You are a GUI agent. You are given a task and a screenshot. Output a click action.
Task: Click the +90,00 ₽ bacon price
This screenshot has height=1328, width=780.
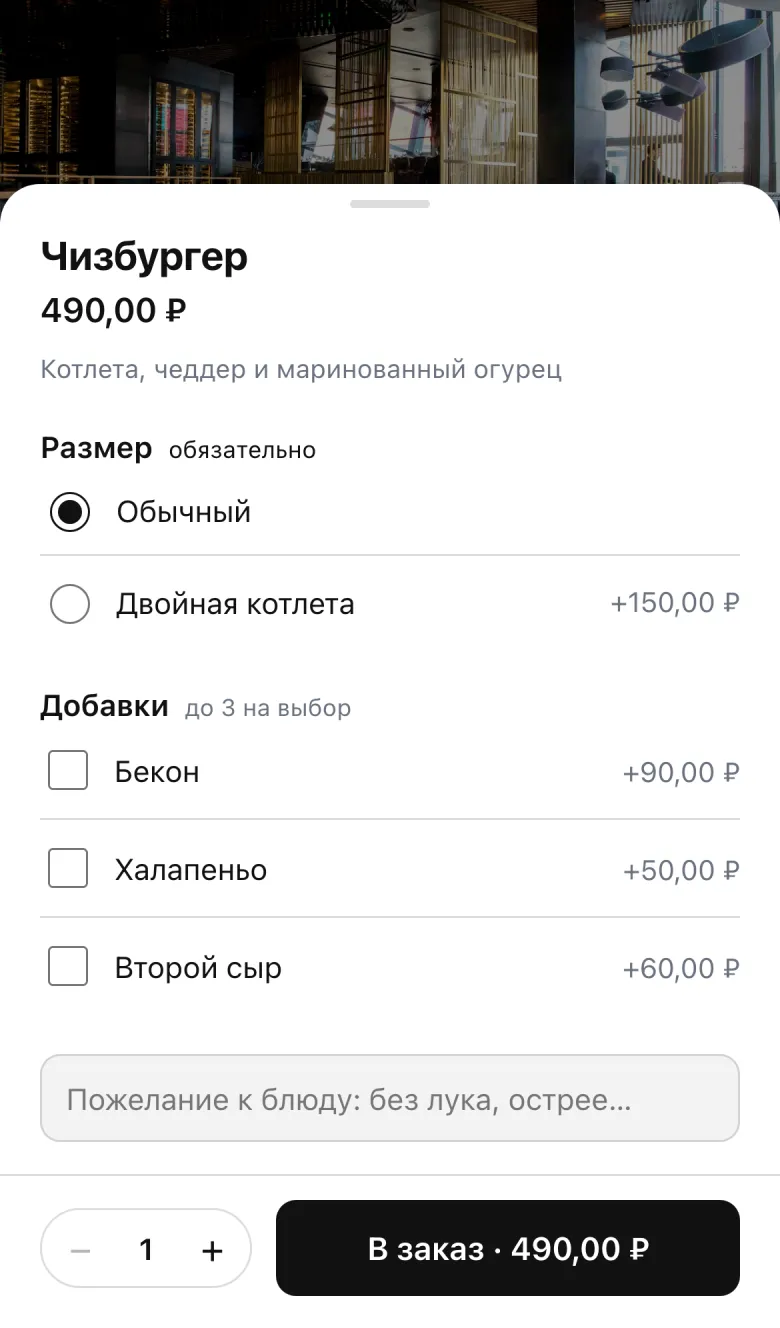point(681,772)
